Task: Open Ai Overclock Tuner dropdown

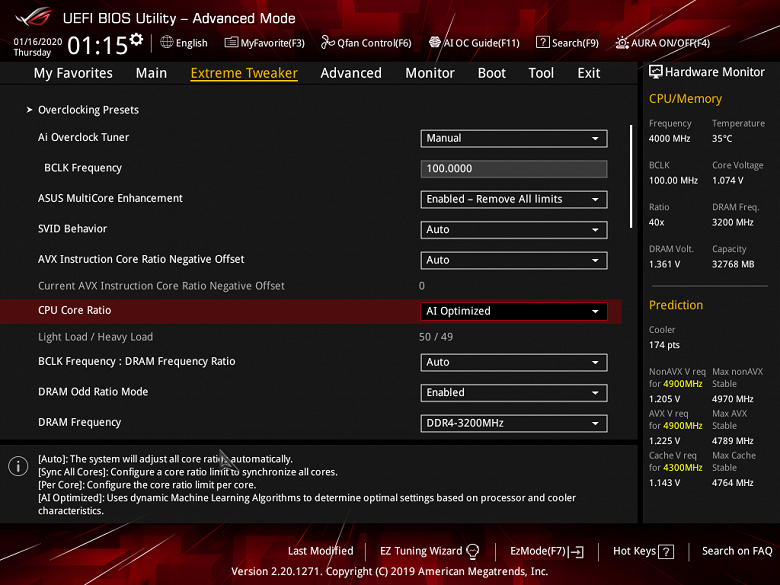Action: tap(514, 138)
